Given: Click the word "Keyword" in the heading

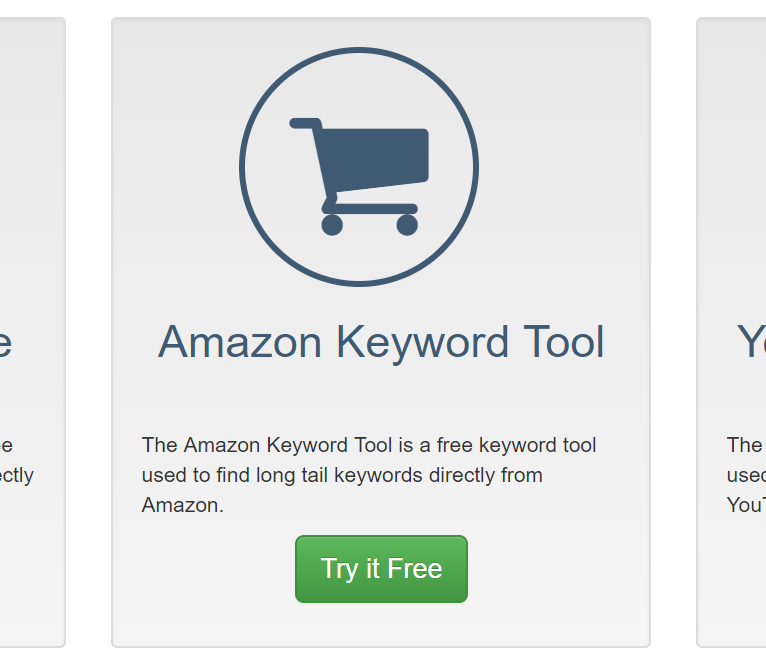Looking at the screenshot, I should click(422, 342).
